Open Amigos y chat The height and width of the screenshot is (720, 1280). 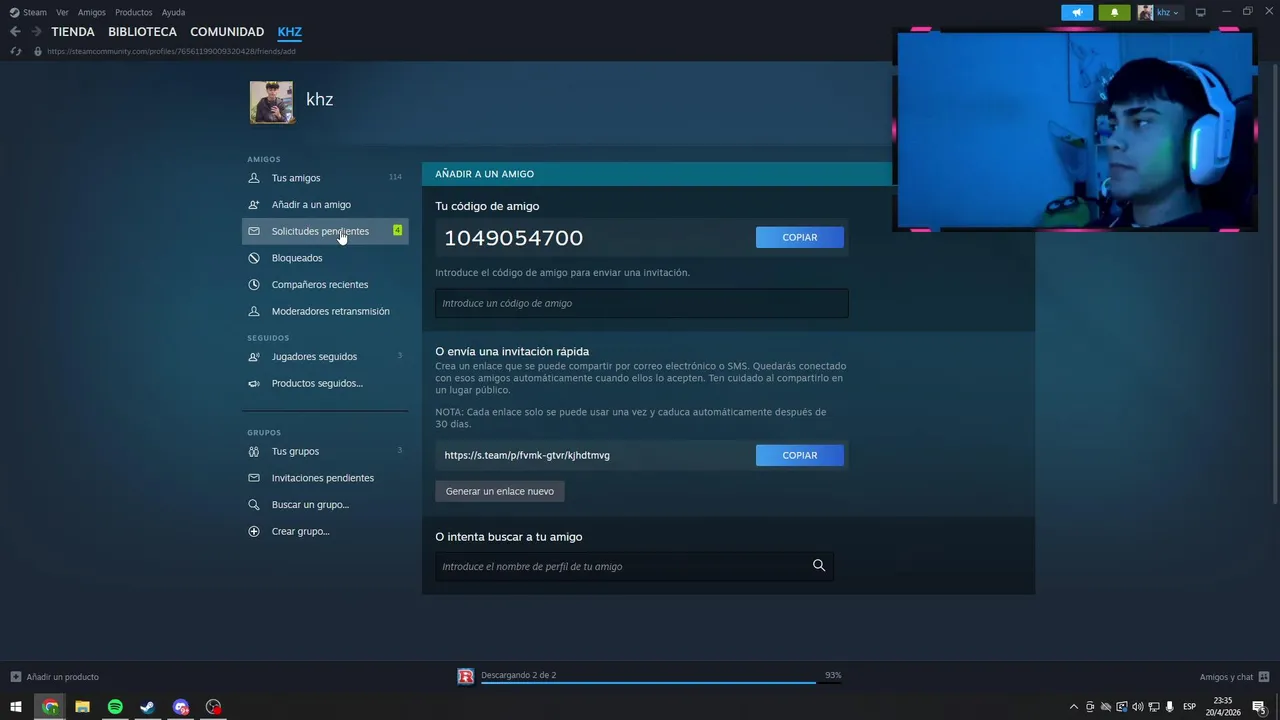(1235, 677)
